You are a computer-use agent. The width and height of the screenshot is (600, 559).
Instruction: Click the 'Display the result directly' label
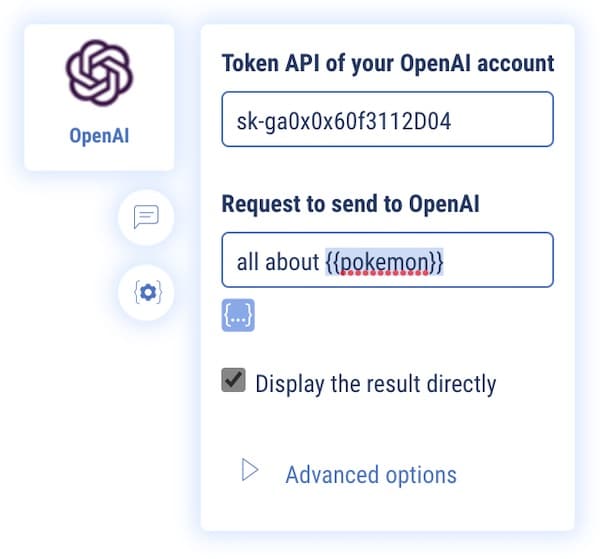tap(375, 383)
